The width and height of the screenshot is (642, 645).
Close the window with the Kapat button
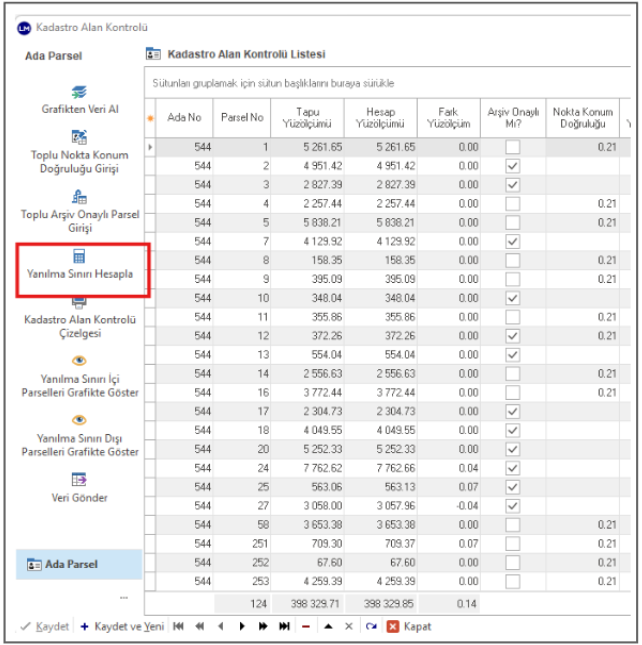click(409, 626)
